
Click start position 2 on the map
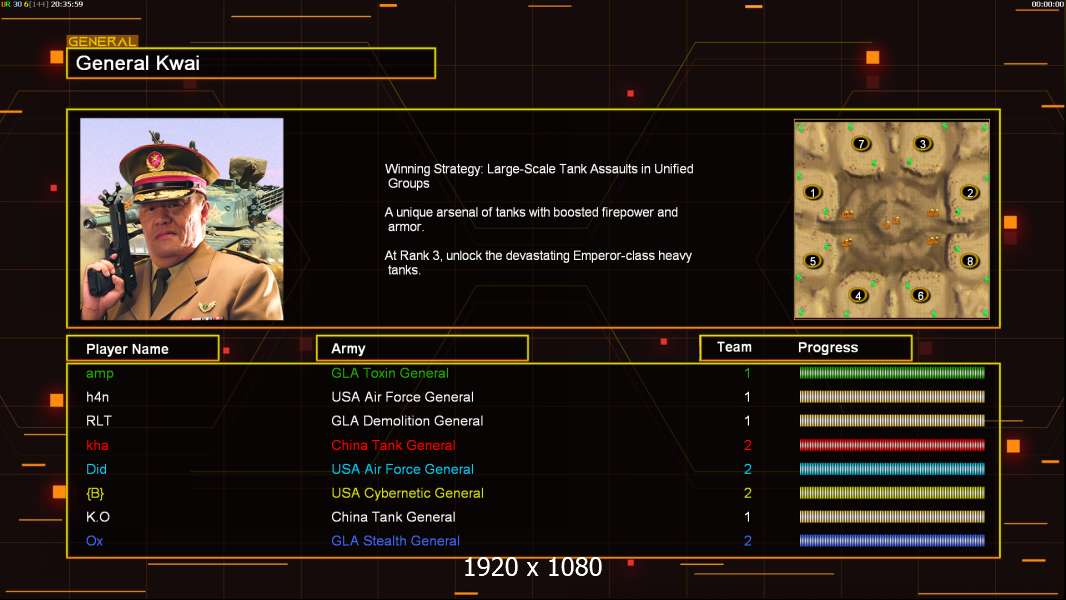point(970,192)
